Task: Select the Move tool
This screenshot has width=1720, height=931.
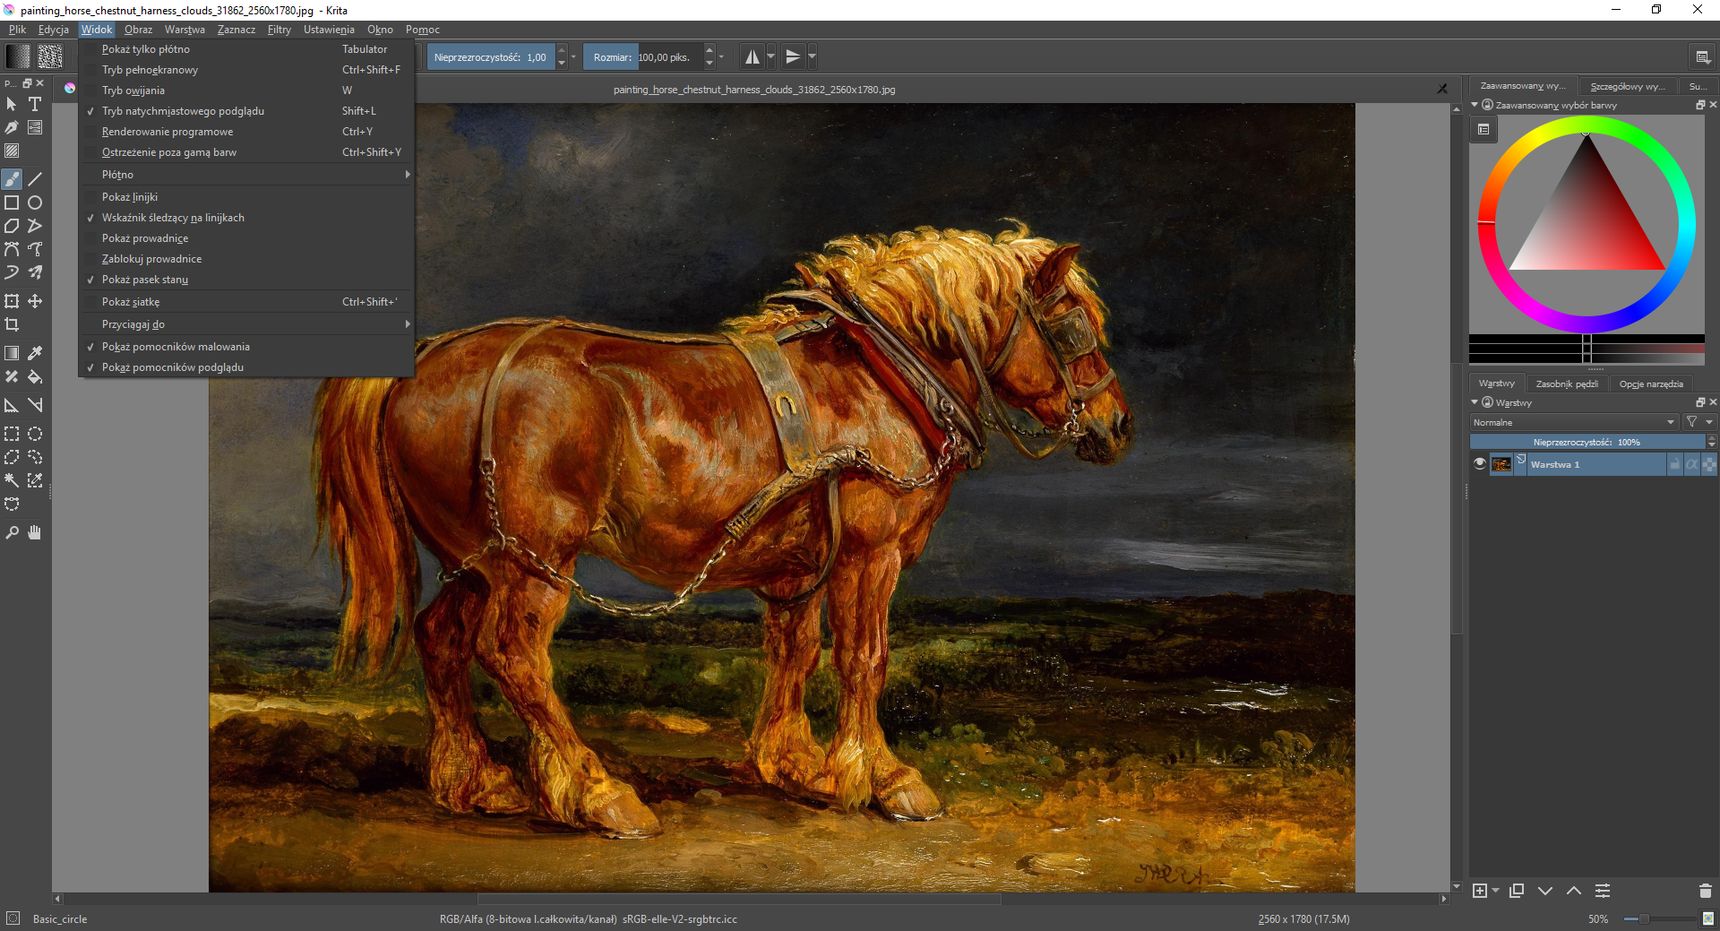Action: pos(35,301)
